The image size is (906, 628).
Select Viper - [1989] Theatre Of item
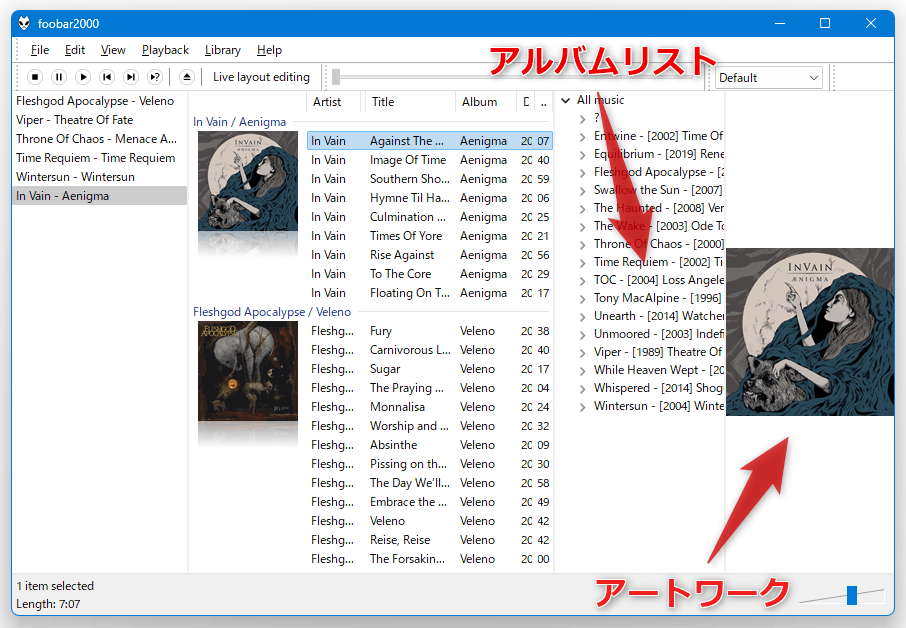pyautogui.click(x=658, y=352)
